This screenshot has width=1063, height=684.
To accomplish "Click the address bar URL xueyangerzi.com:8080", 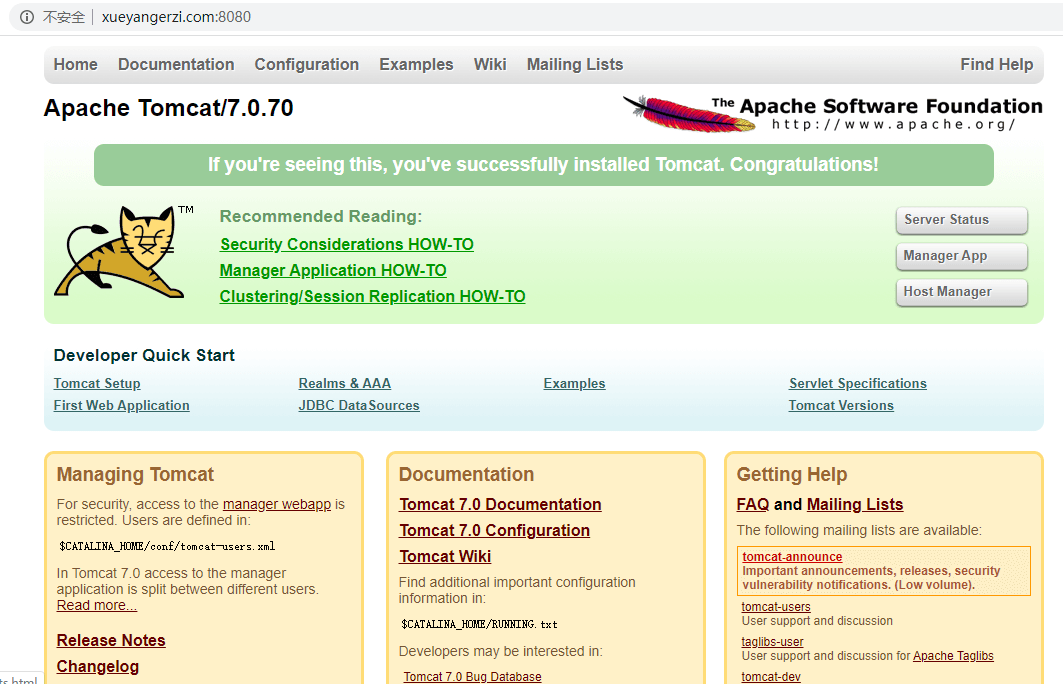I will (x=176, y=17).
